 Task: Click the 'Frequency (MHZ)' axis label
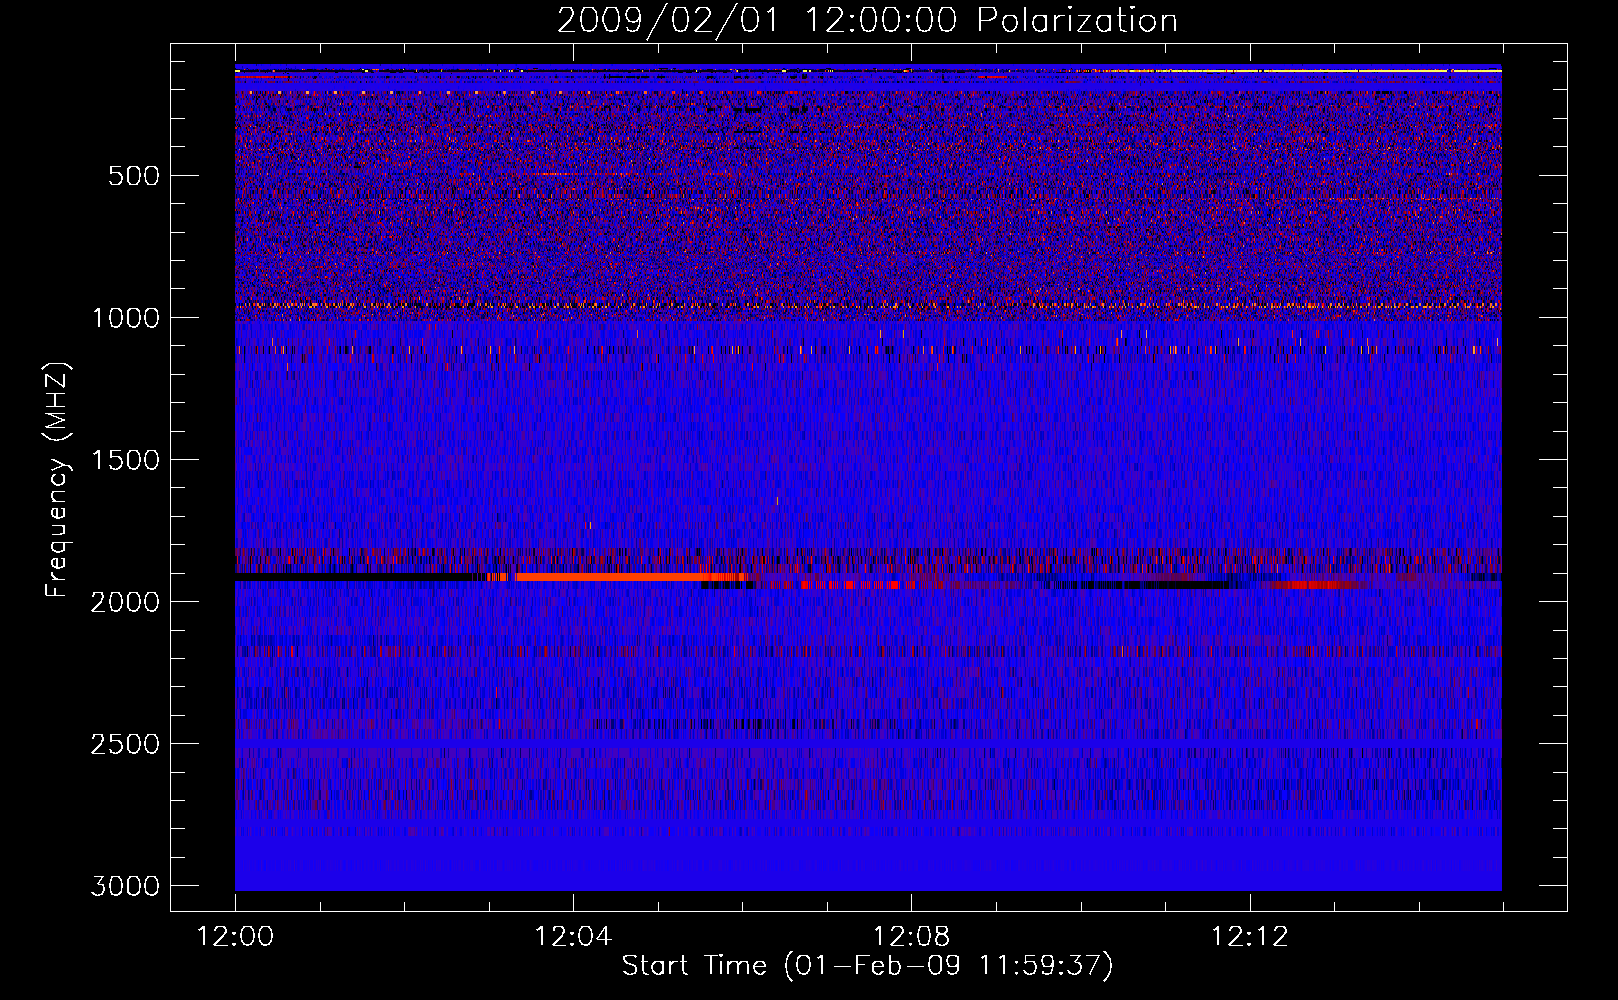click(58, 481)
